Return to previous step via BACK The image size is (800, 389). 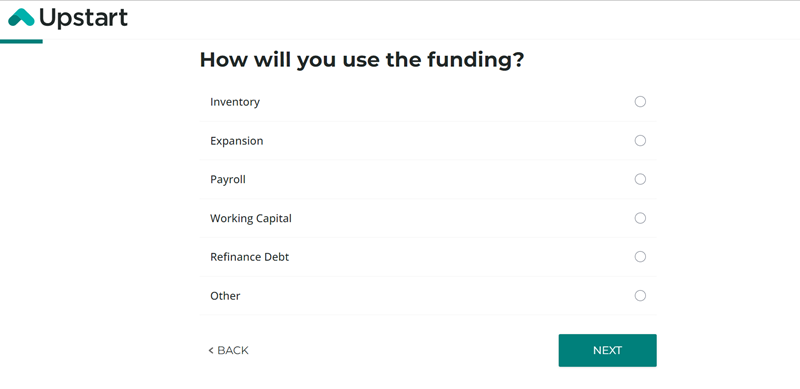(x=229, y=350)
